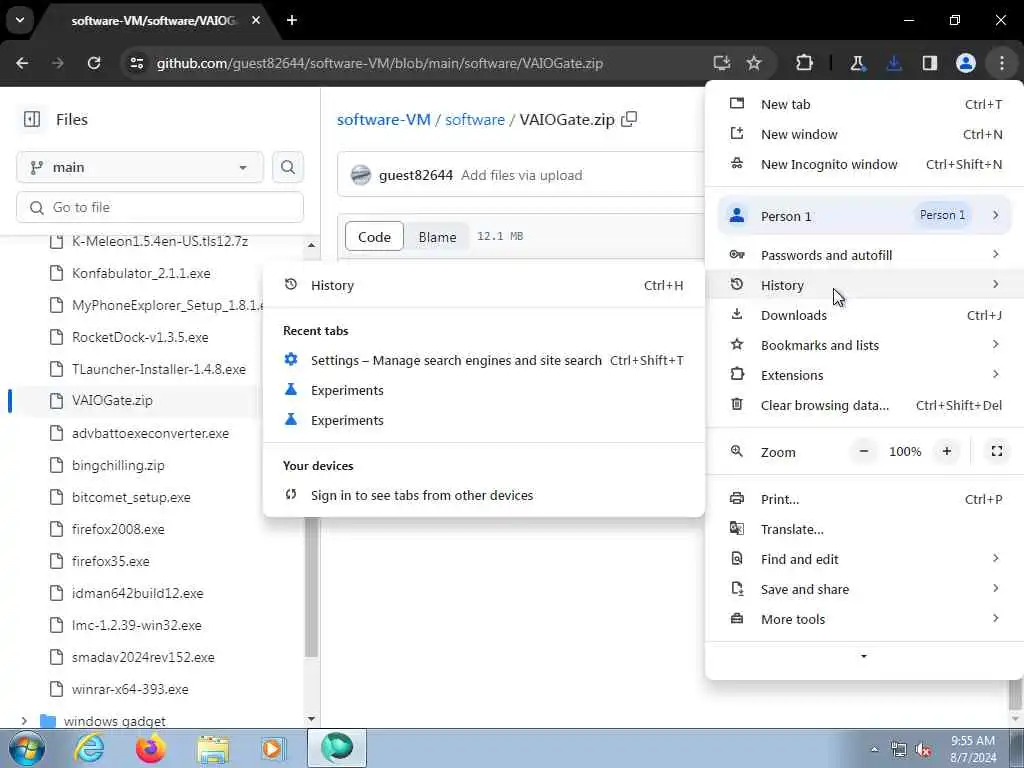Enter fullscreen mode icon
The height and width of the screenshot is (768, 1024).
point(997,451)
